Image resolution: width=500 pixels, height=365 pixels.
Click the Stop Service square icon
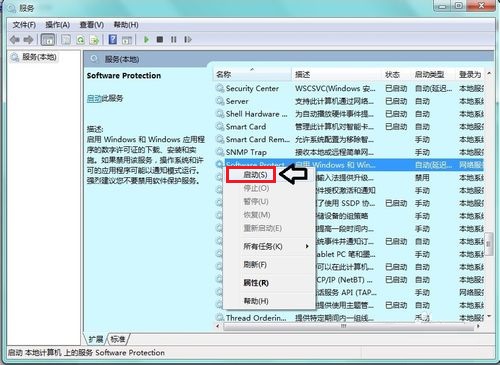click(160, 40)
